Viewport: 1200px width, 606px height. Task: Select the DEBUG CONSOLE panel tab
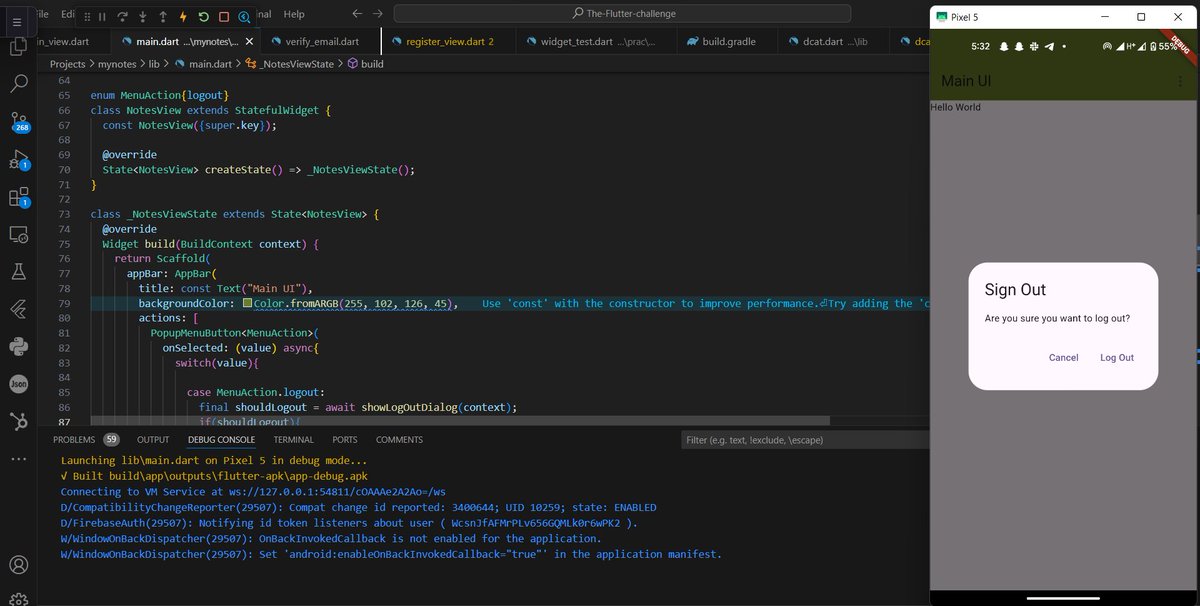point(221,440)
